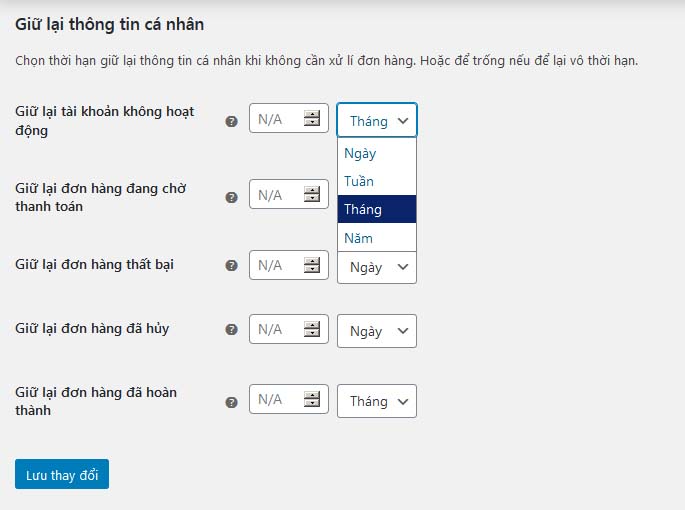
Task: Click help icon for inactive account retention
Action: point(232,121)
